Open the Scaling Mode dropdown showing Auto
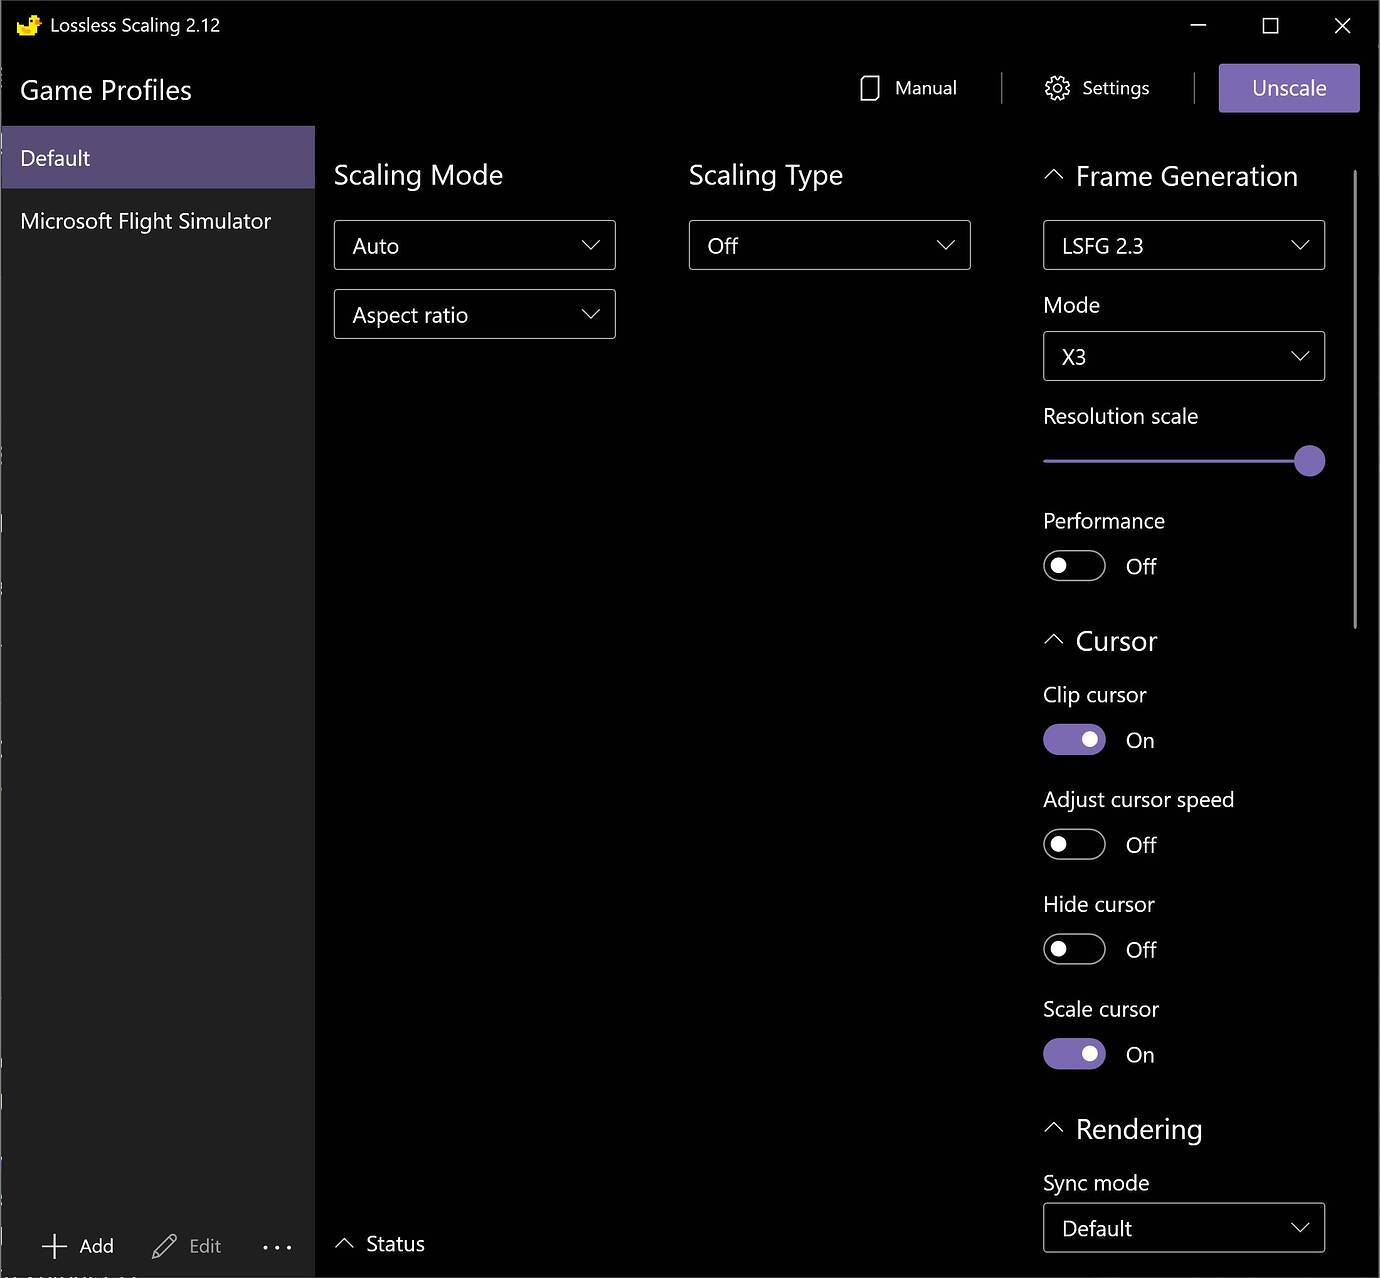The height and width of the screenshot is (1278, 1380). click(x=474, y=245)
